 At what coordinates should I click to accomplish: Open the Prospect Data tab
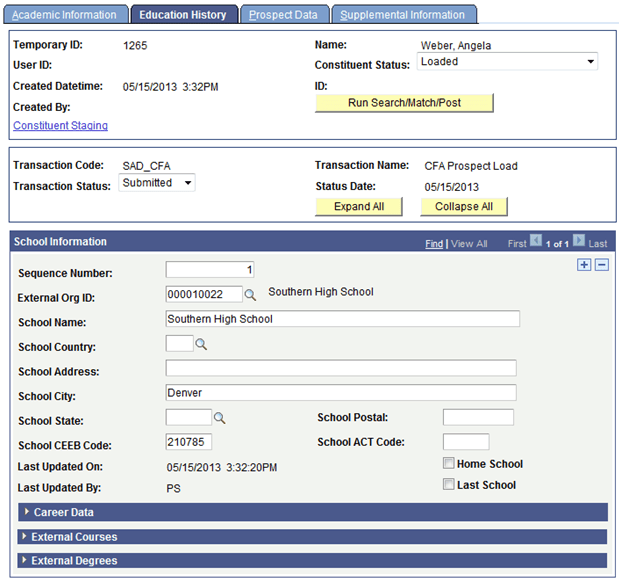pyautogui.click(x=285, y=15)
